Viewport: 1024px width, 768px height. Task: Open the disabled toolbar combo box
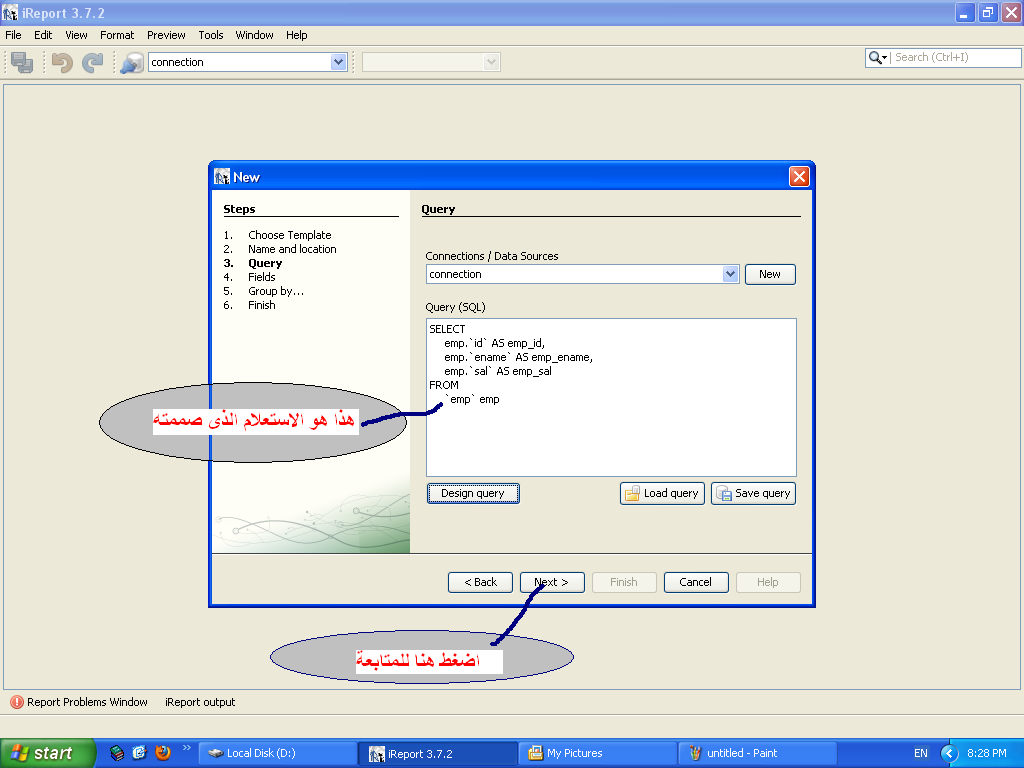431,62
